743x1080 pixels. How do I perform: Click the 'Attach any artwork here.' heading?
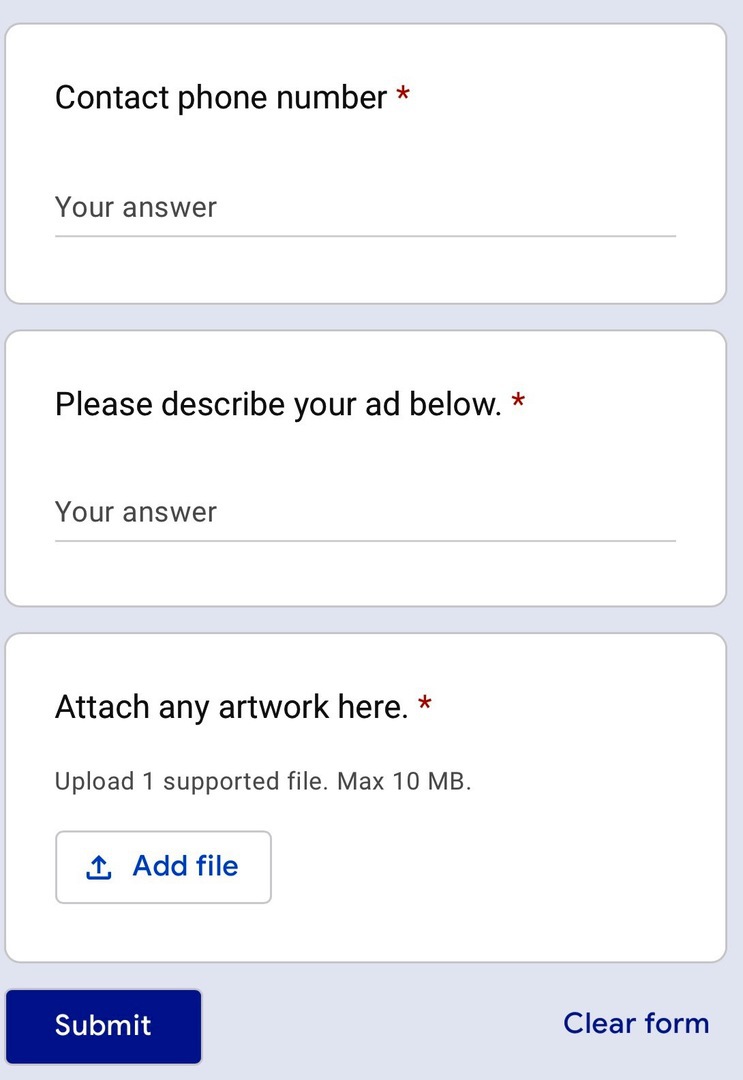coord(231,707)
